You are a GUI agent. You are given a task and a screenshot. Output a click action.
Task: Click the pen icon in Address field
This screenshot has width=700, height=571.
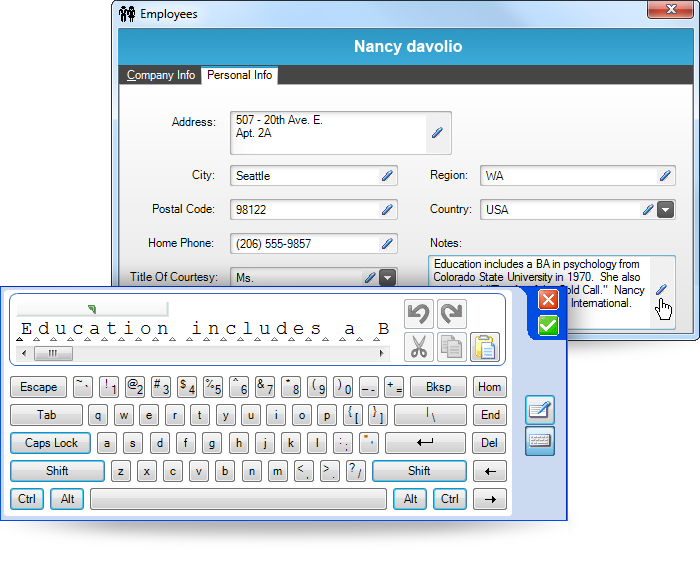pos(437,133)
